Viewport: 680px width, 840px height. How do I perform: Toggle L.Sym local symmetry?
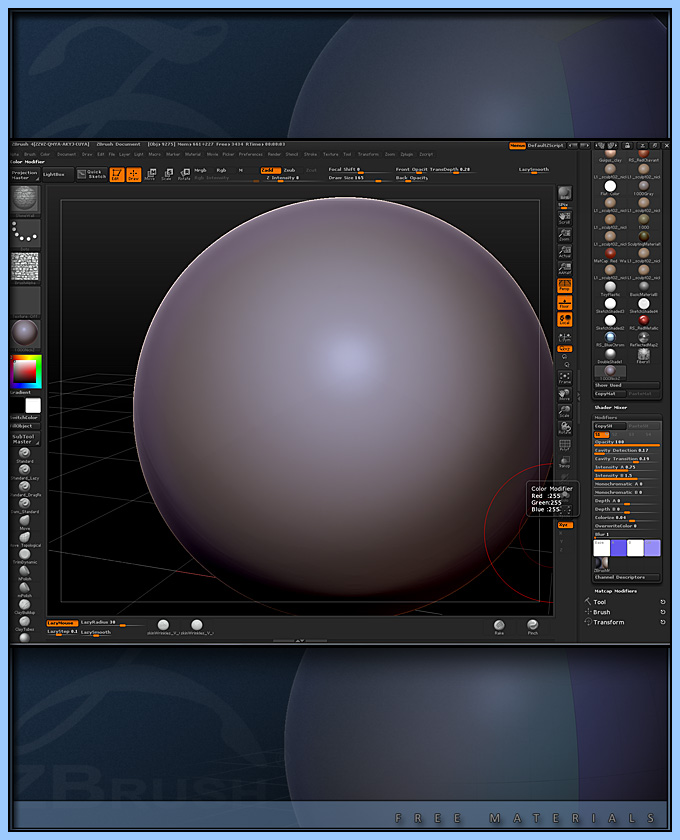coord(564,338)
